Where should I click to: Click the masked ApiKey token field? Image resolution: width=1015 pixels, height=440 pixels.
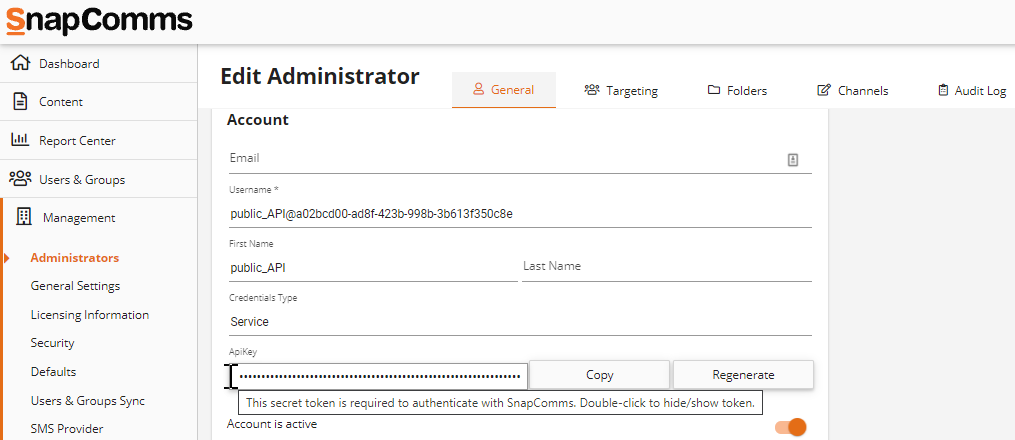point(380,376)
